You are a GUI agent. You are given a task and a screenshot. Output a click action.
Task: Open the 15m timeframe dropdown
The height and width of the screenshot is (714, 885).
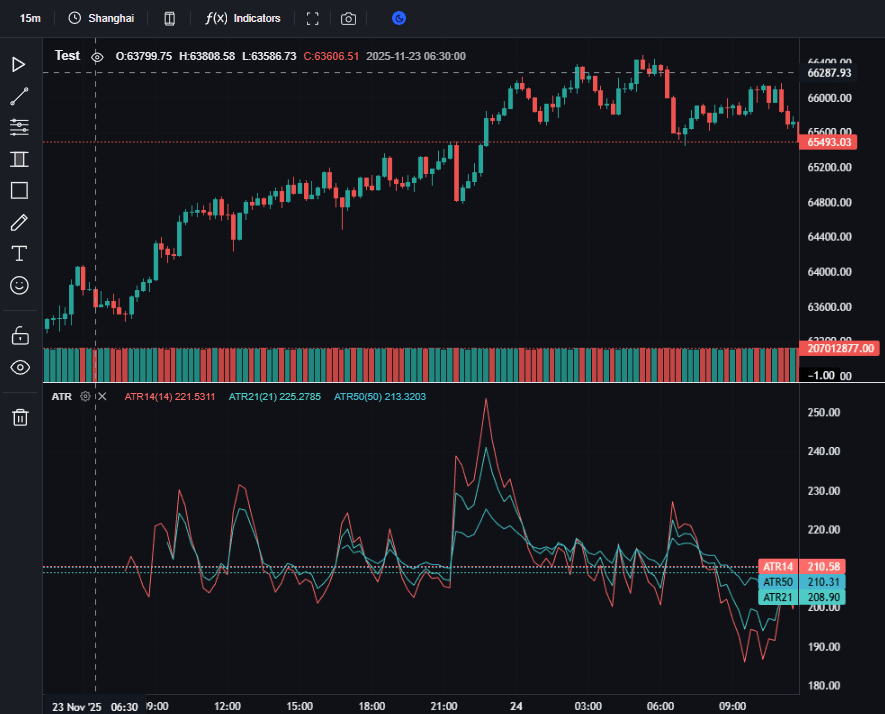pyautogui.click(x=30, y=18)
